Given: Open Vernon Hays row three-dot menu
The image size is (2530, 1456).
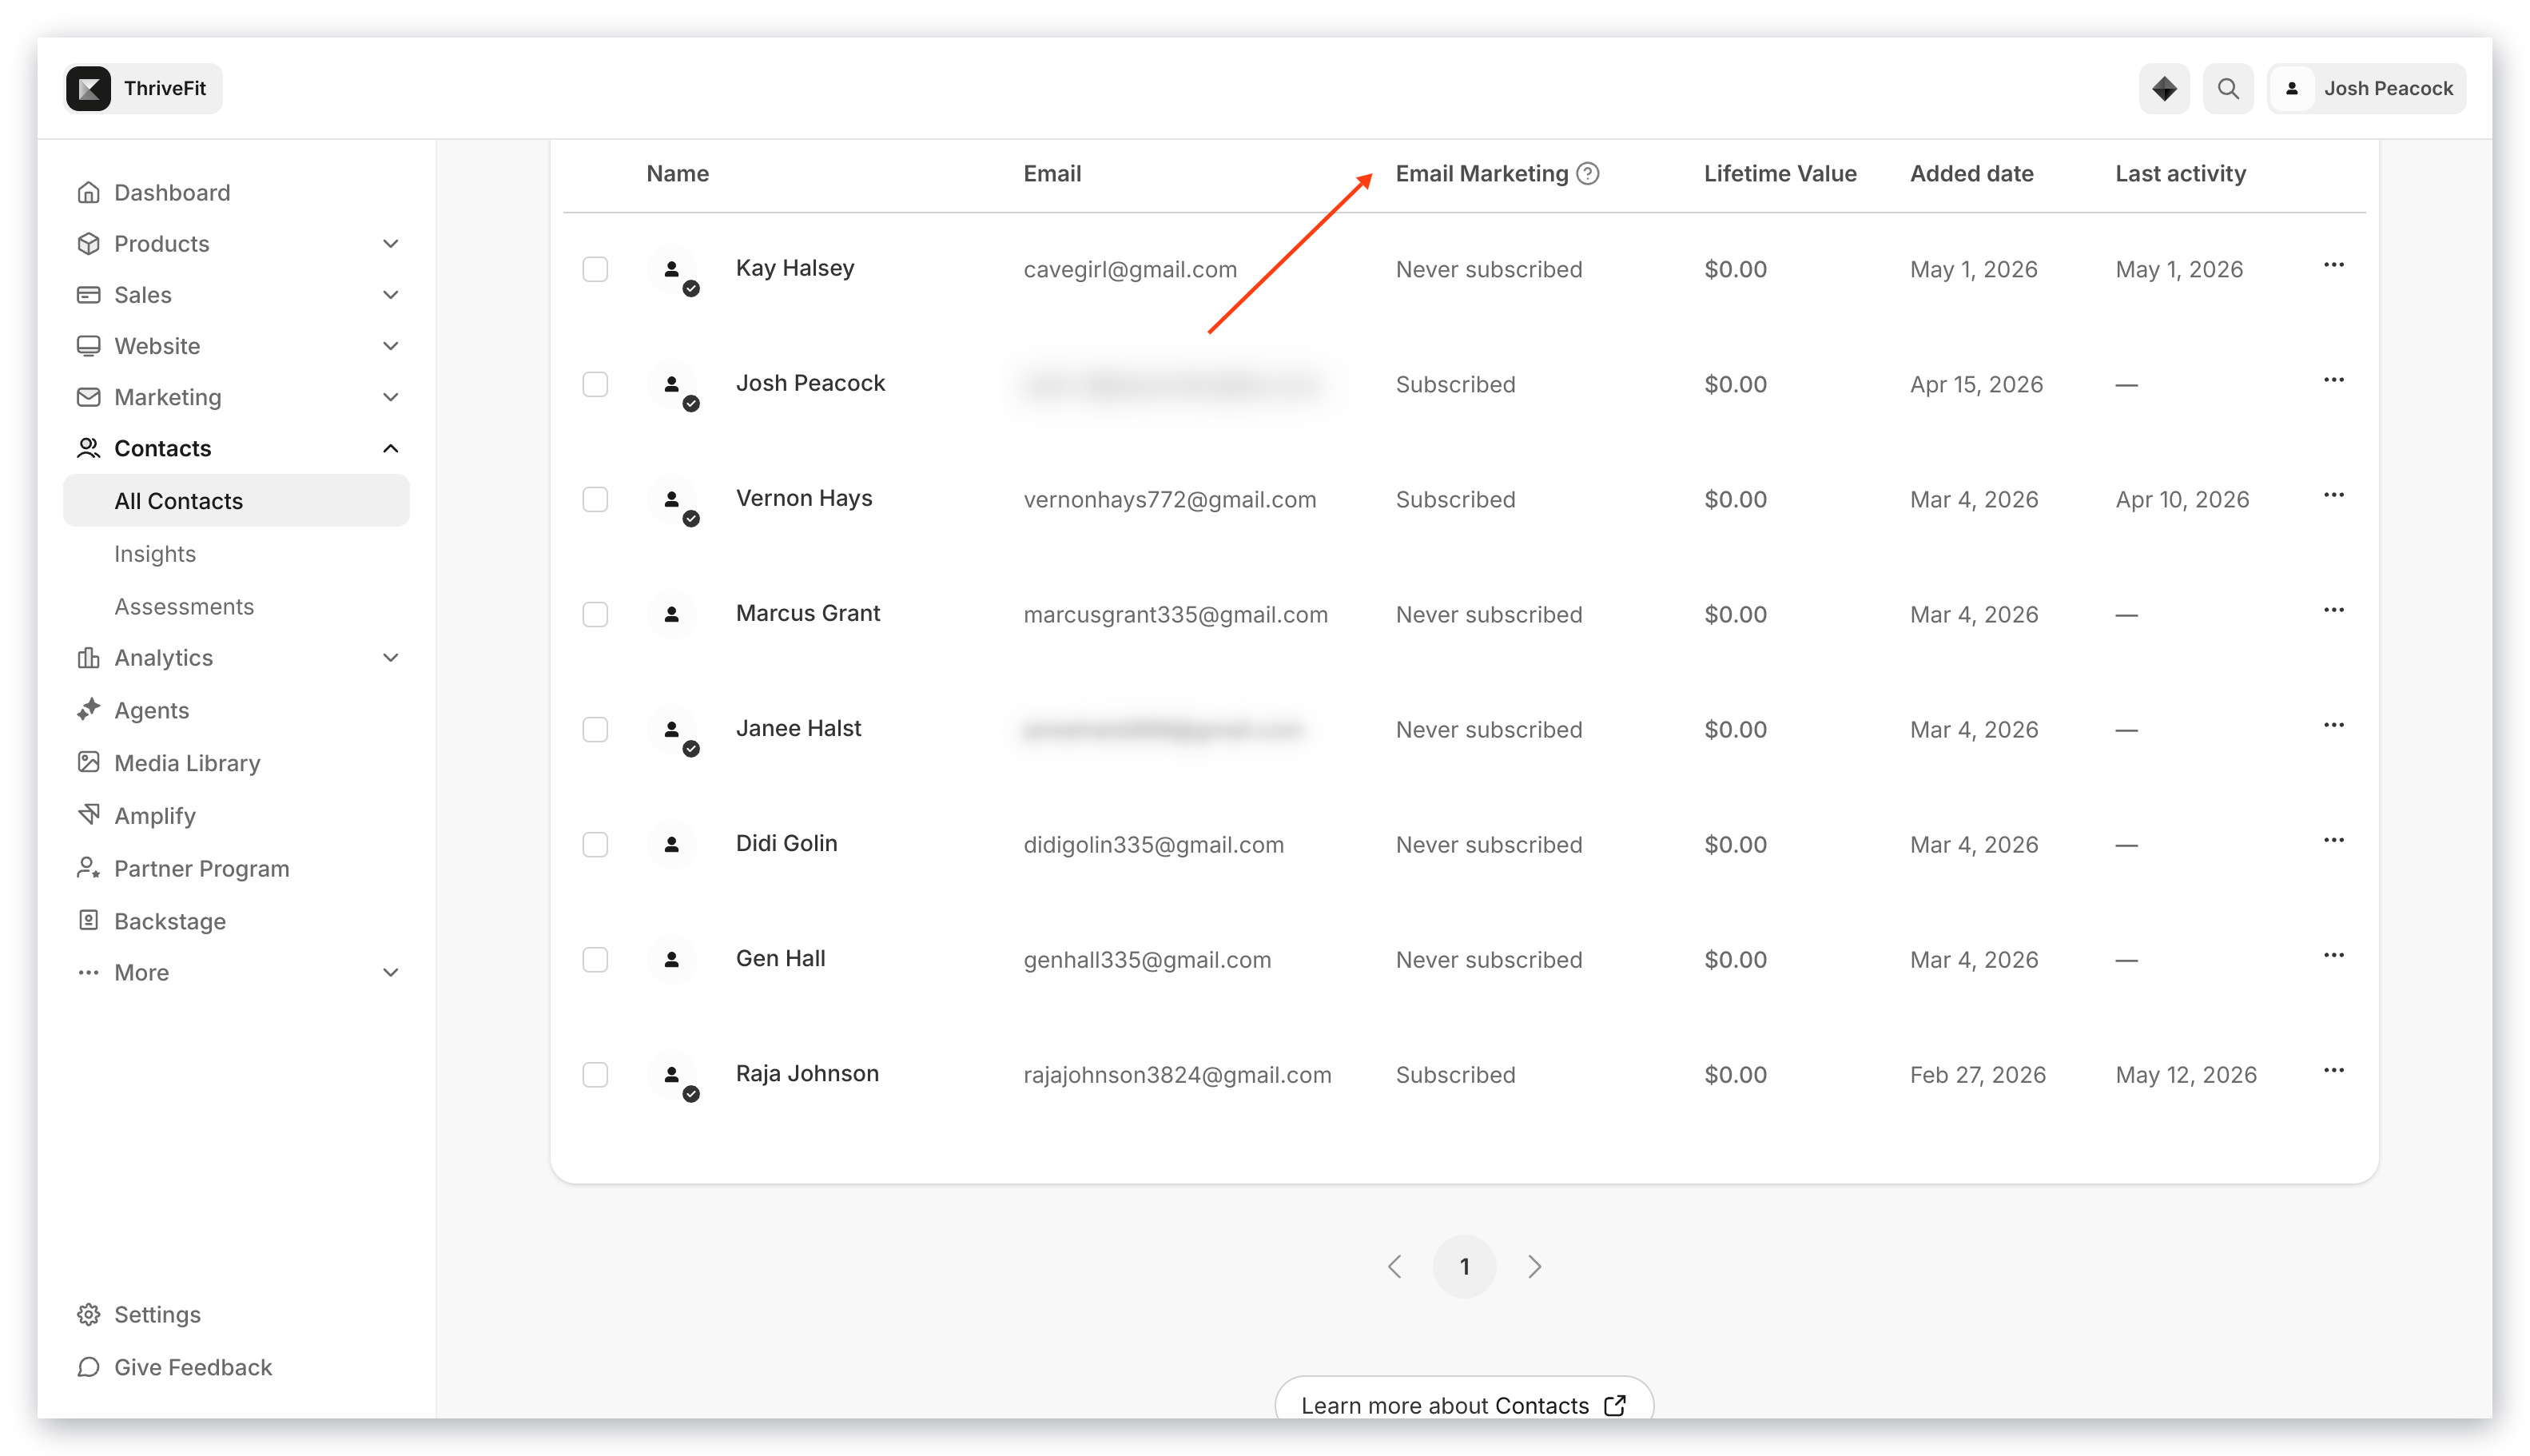Looking at the screenshot, I should (x=2333, y=495).
